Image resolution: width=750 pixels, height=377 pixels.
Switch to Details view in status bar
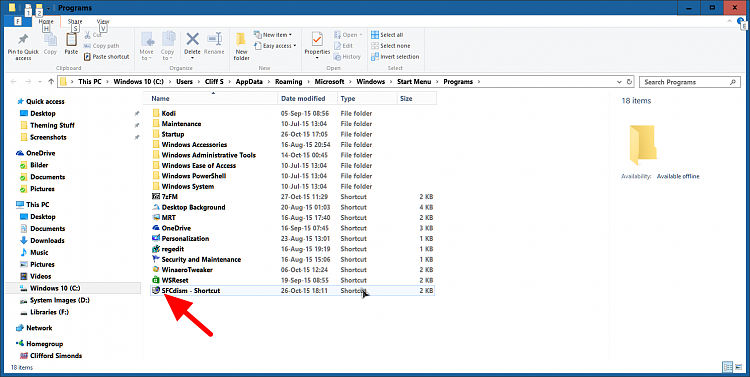[x=728, y=367]
